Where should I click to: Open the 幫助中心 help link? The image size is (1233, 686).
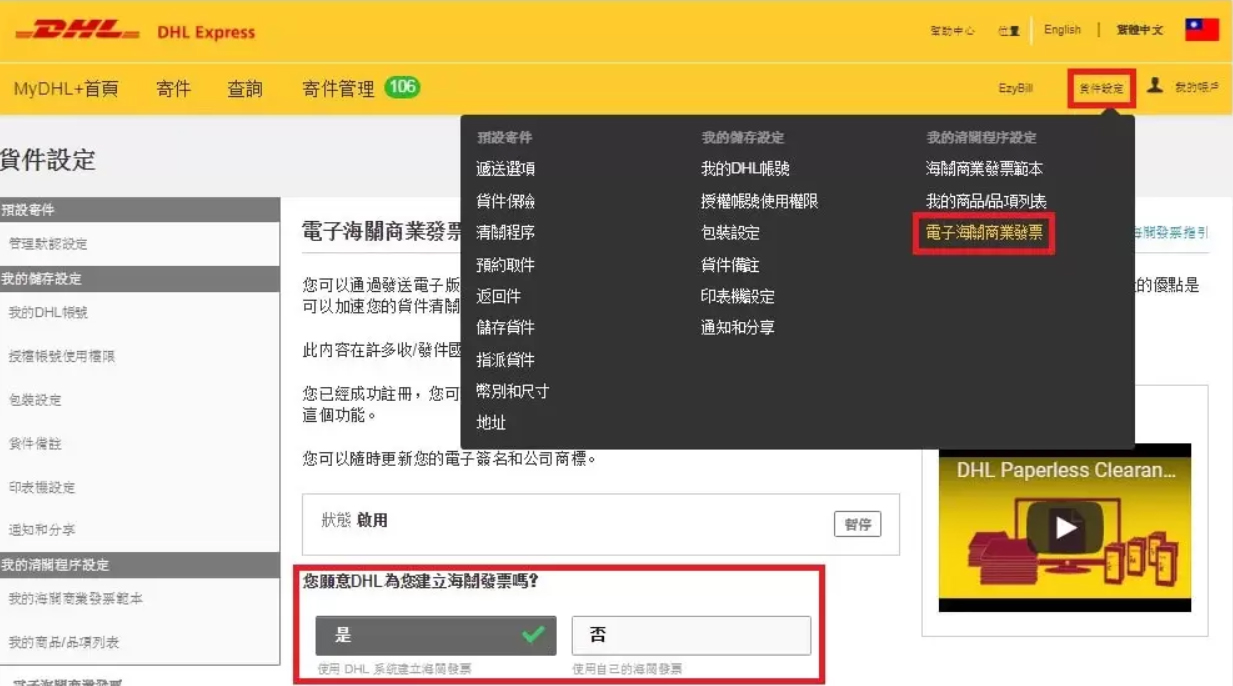(952, 31)
